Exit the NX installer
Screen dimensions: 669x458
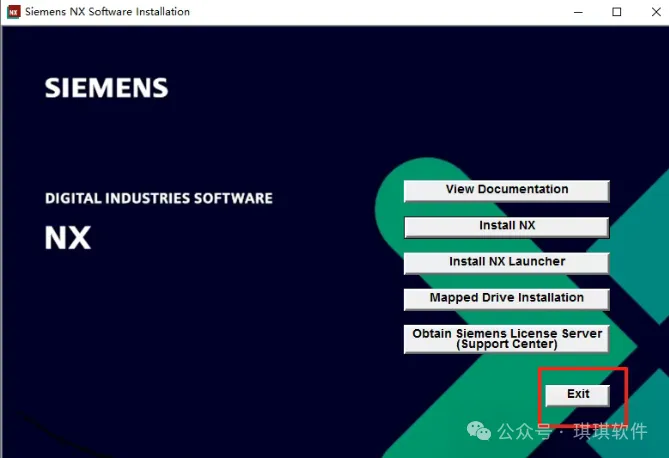click(577, 395)
